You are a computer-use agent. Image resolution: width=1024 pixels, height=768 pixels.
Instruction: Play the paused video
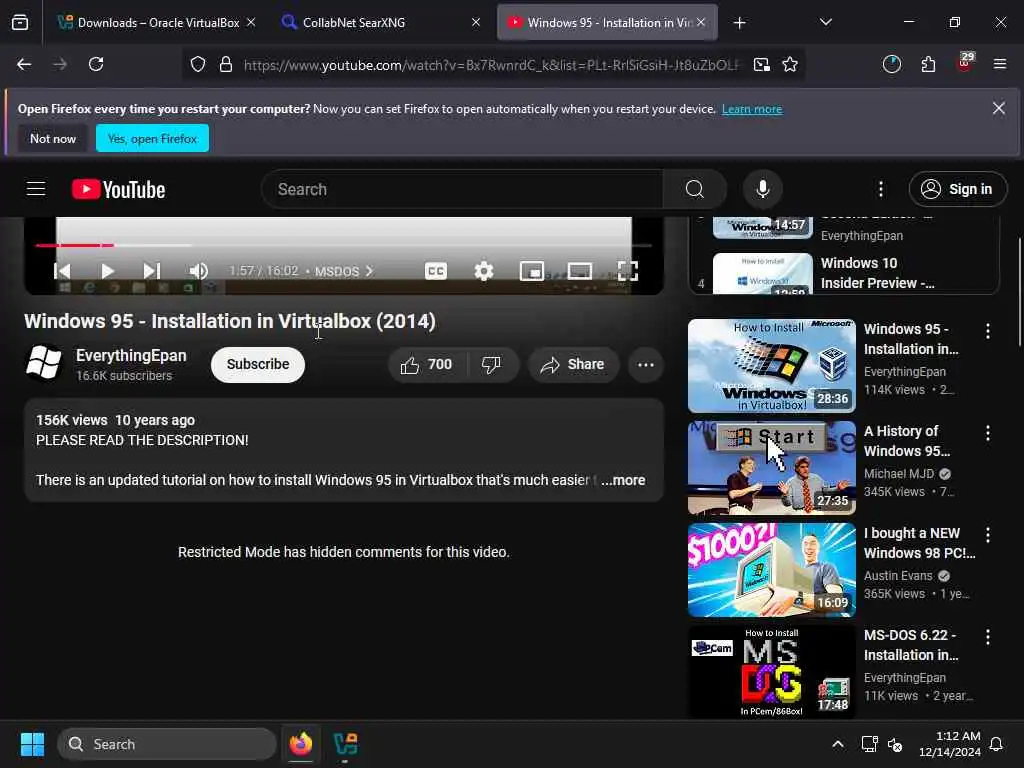pos(108,271)
